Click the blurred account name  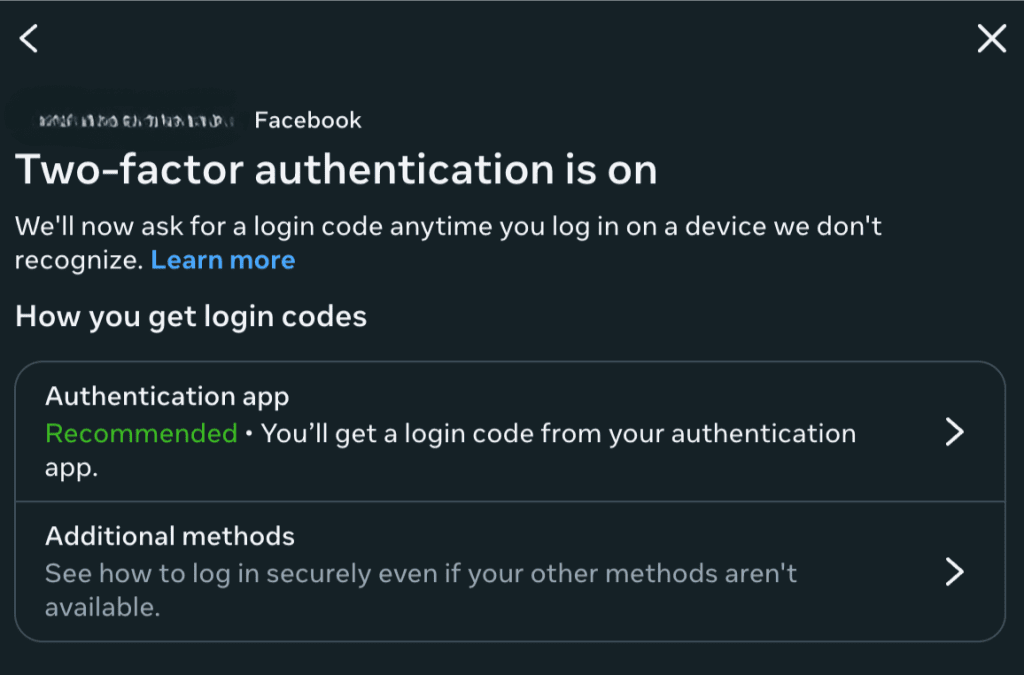pyautogui.click(x=135, y=121)
